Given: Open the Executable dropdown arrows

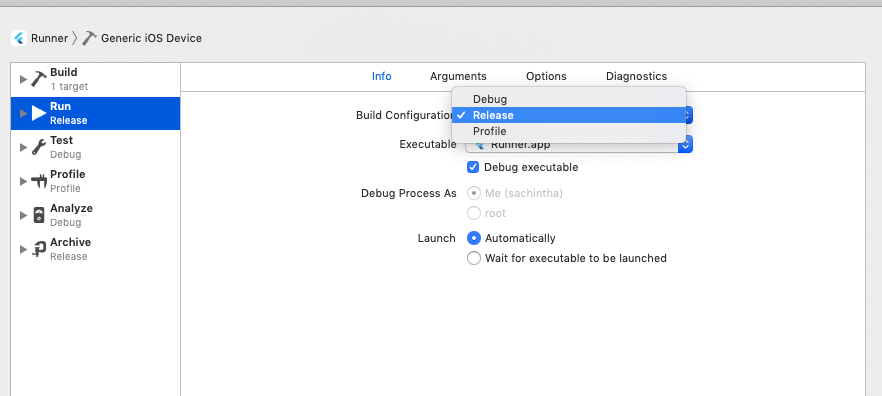Looking at the screenshot, I should pos(686,145).
